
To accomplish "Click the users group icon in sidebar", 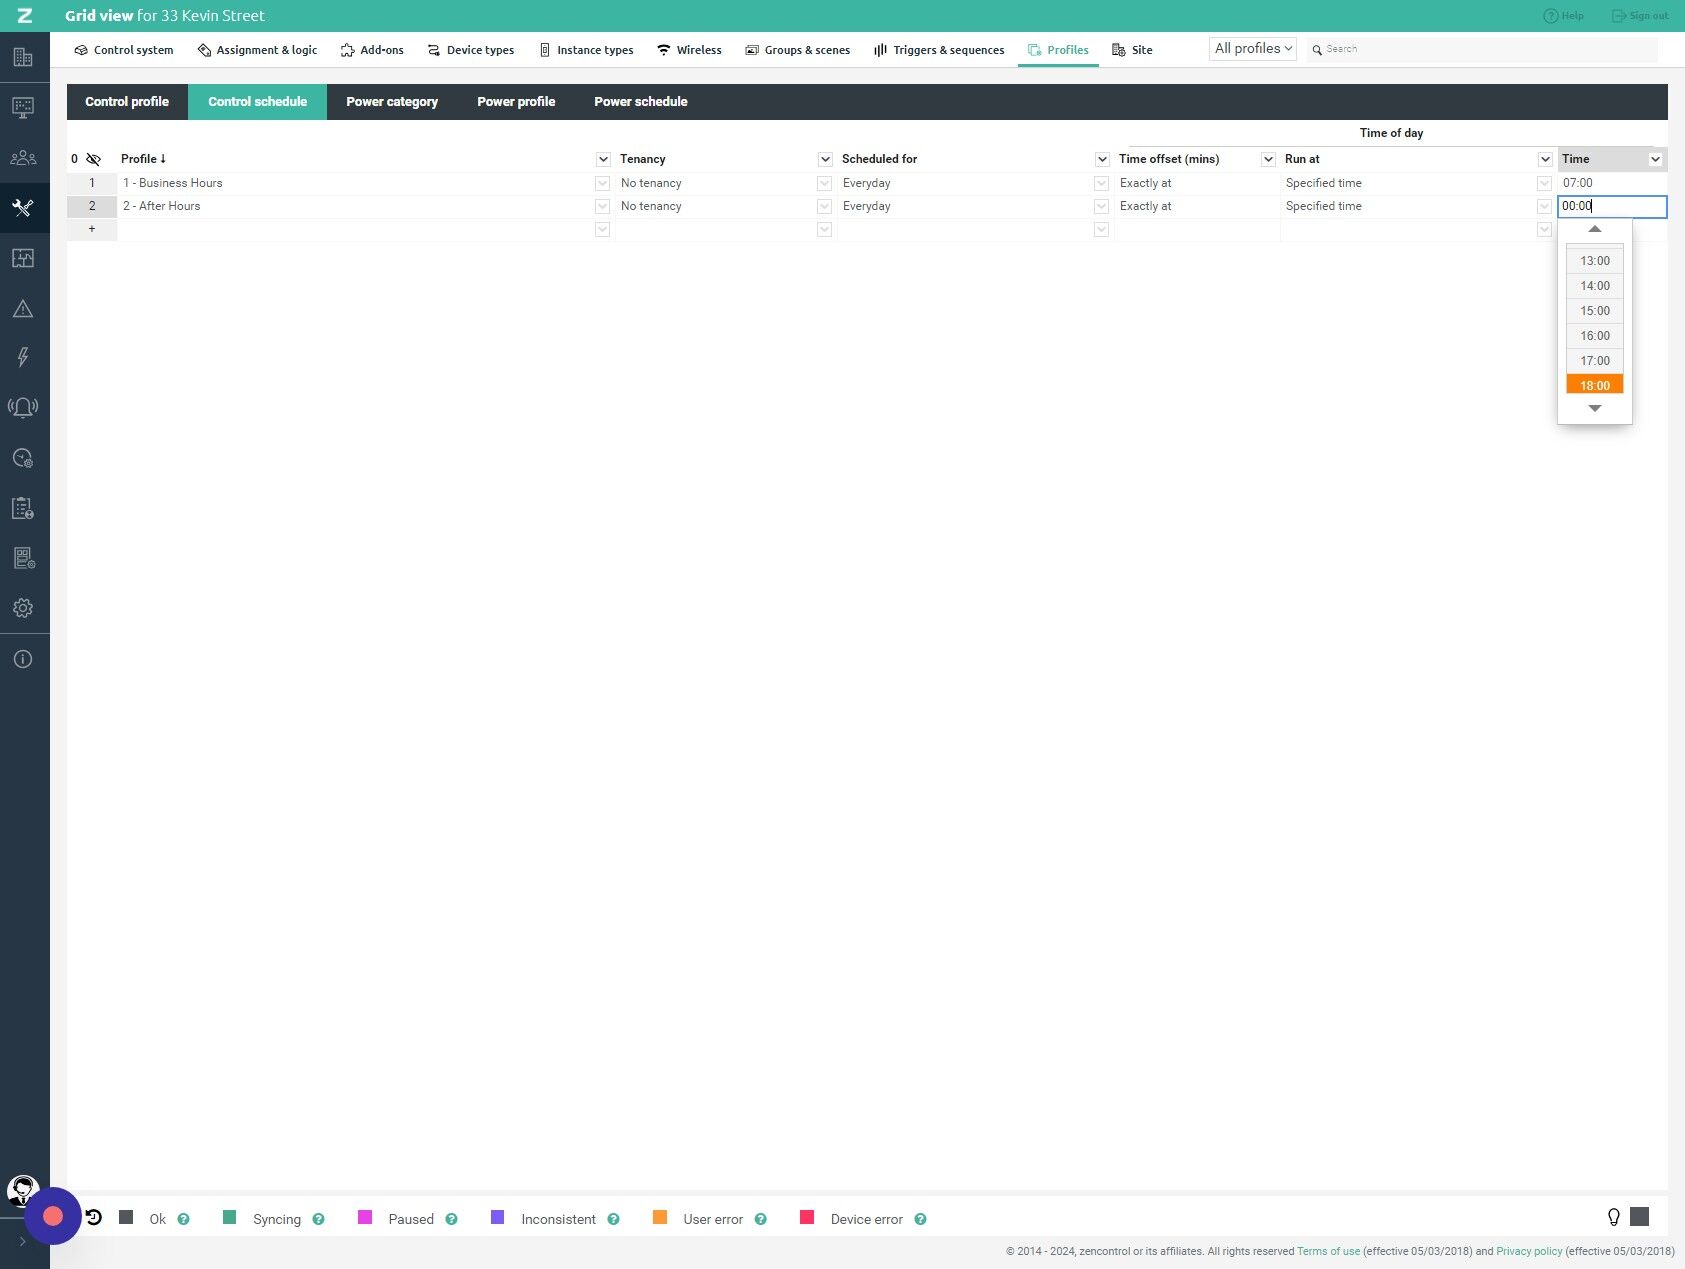I will 23,158.
